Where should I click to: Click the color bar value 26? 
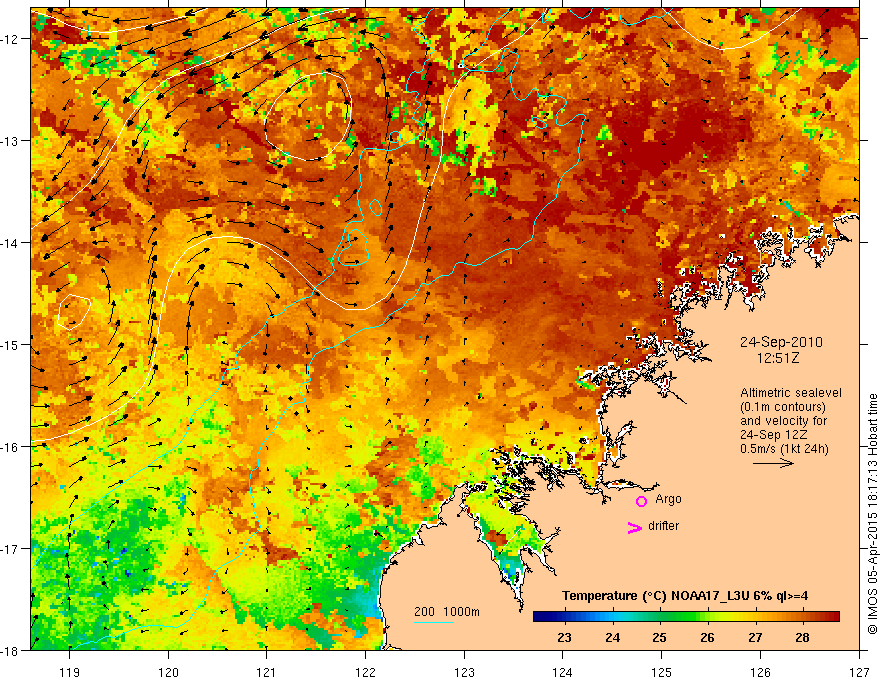pos(707,637)
